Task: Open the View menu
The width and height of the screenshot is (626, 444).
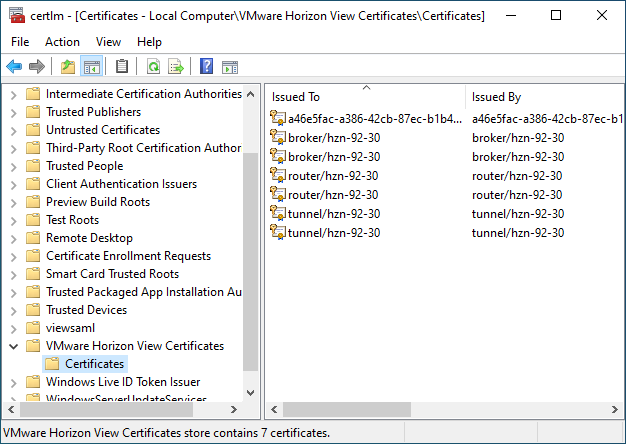Action: 108,42
